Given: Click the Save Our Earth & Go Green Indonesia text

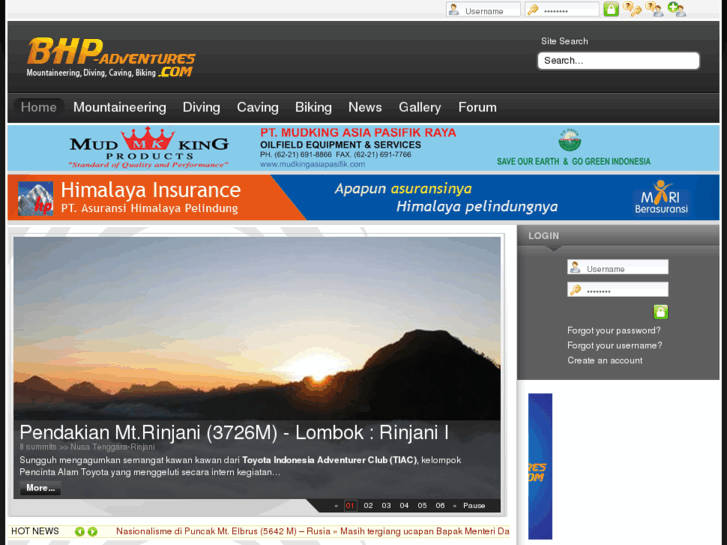Looking at the screenshot, I should (x=574, y=161).
